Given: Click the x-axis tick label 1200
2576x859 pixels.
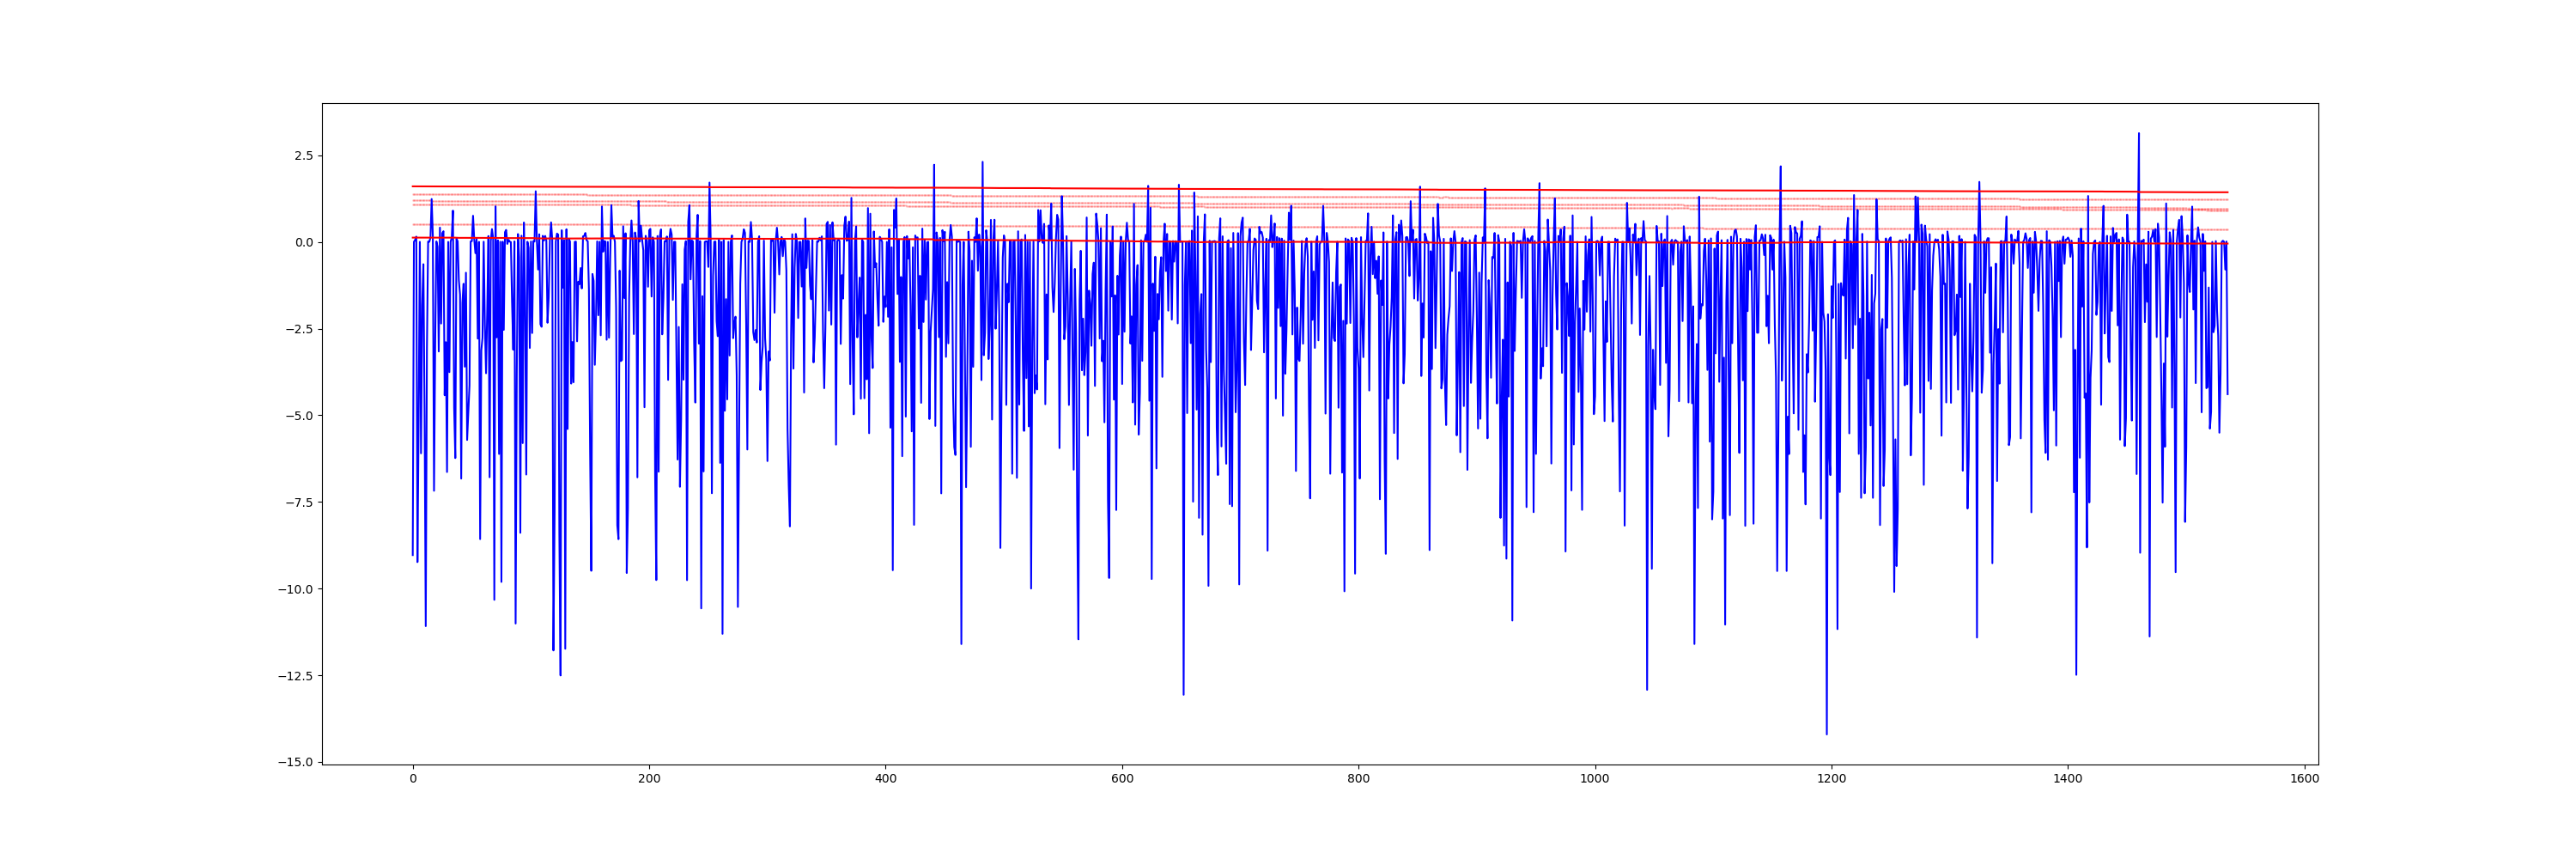Looking at the screenshot, I should click(1831, 779).
